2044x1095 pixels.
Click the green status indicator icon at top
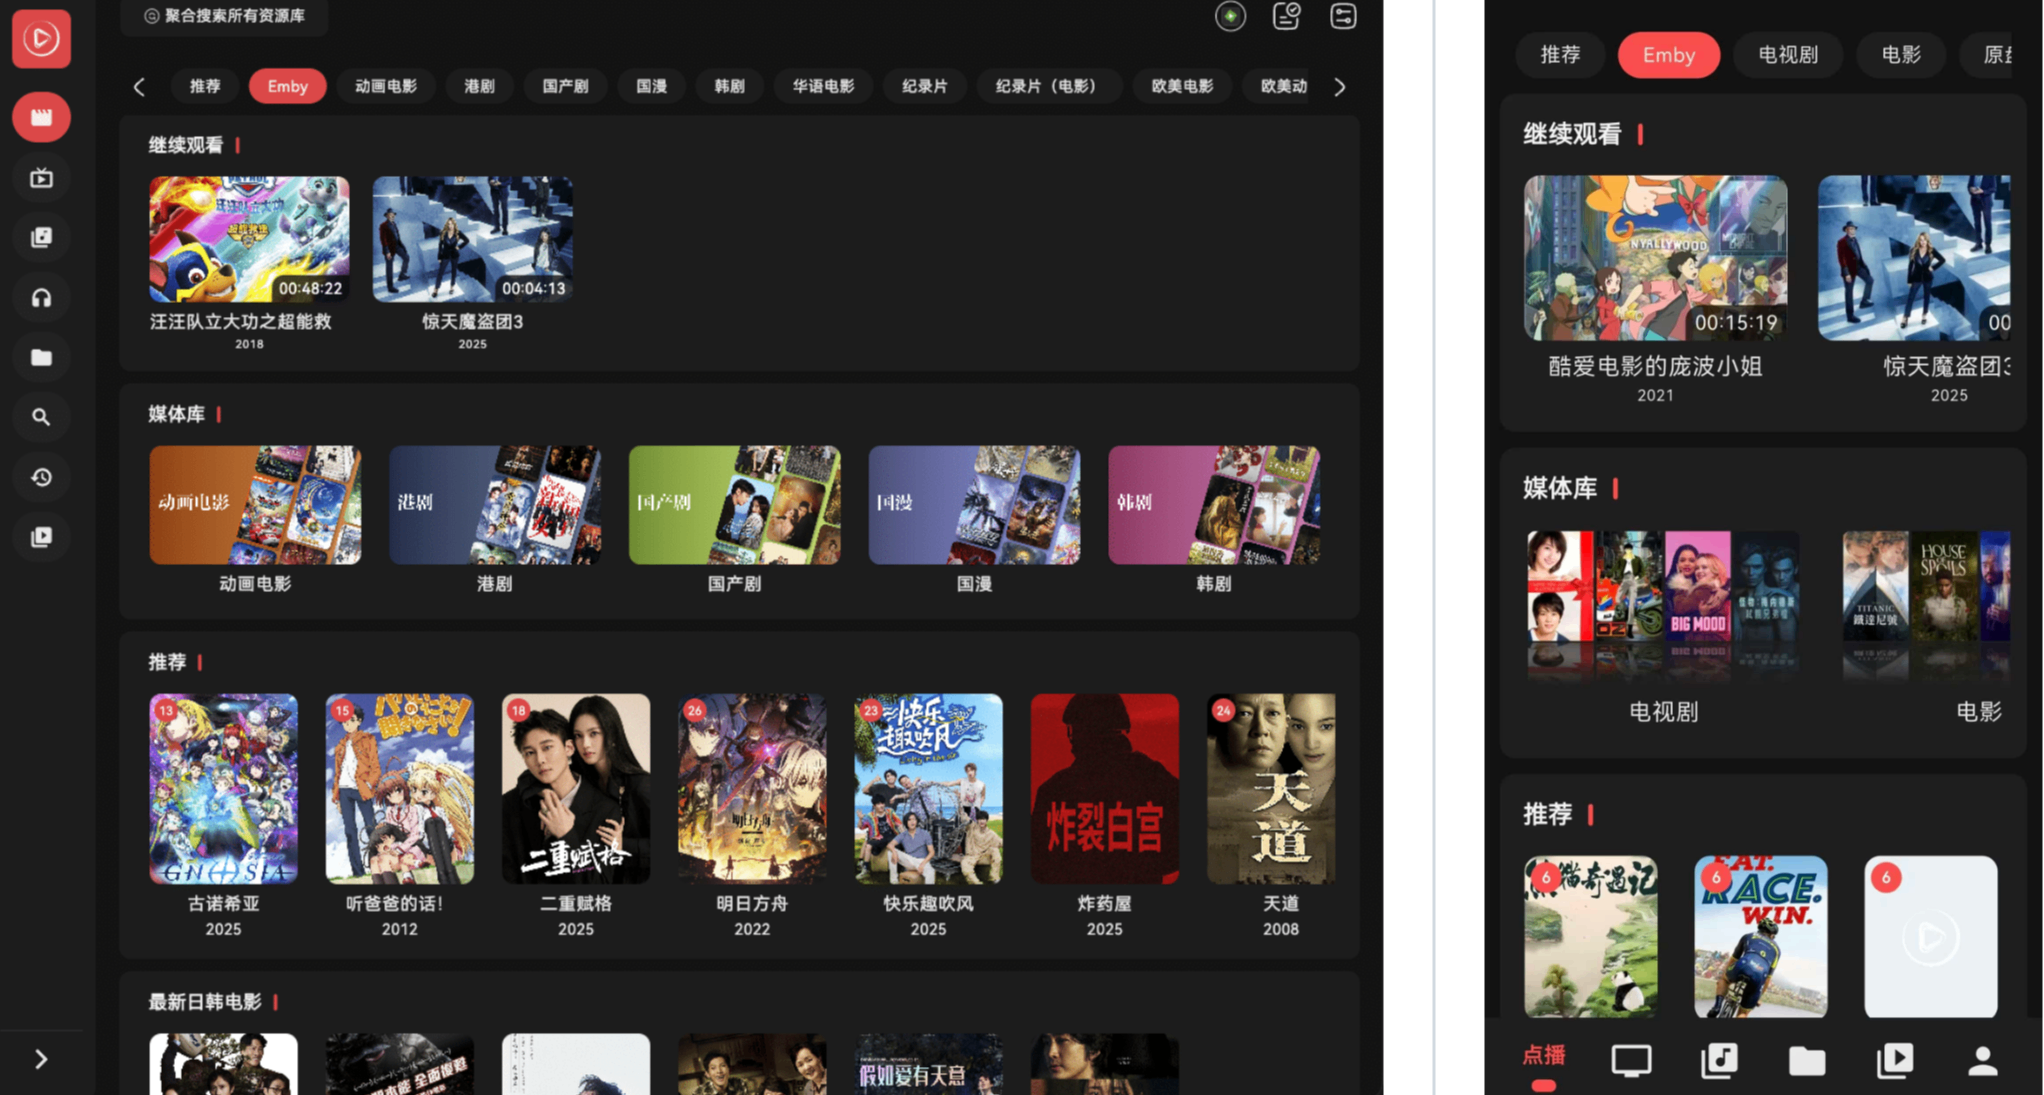[1230, 16]
